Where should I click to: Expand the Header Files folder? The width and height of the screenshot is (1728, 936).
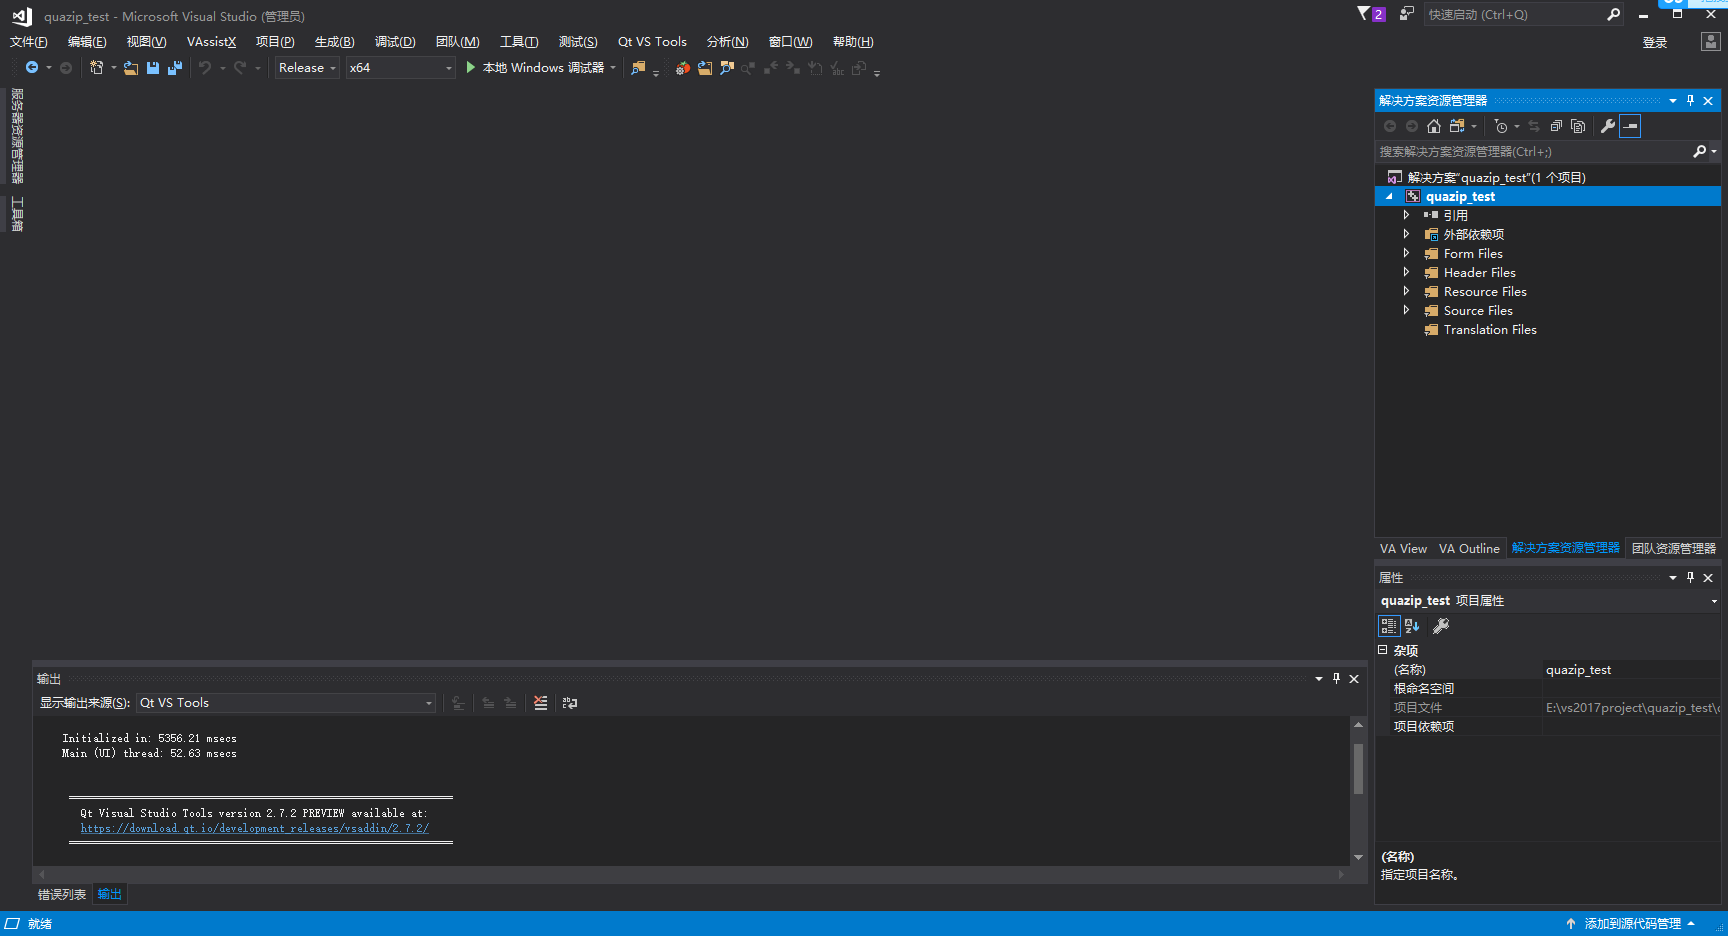point(1406,272)
